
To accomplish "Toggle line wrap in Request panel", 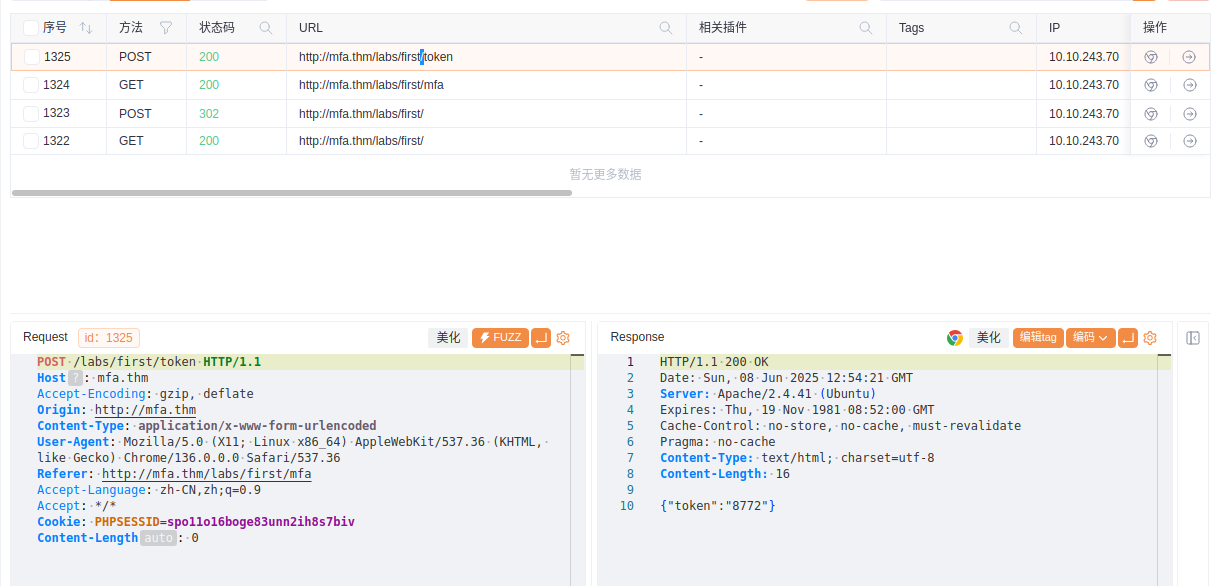I will 541,338.
